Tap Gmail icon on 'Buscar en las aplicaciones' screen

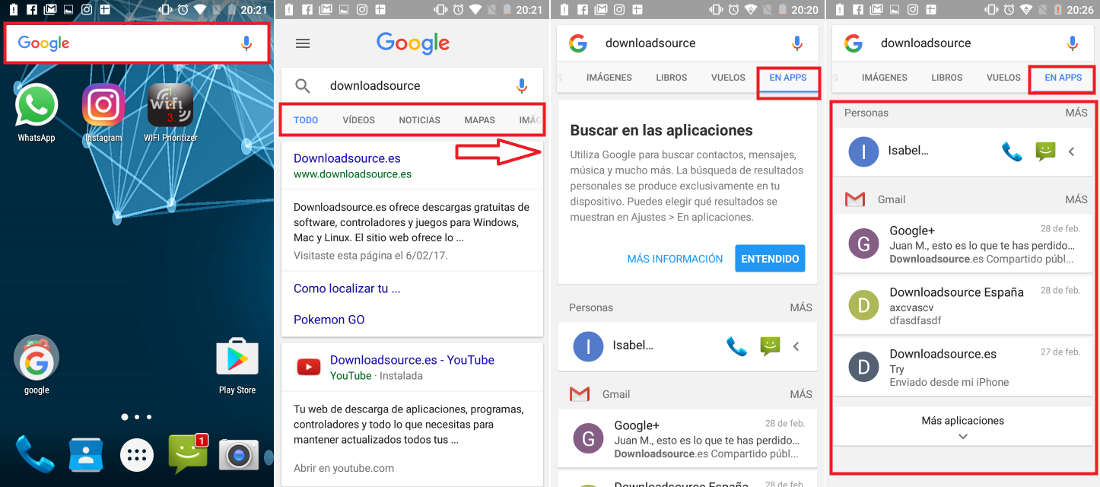click(579, 394)
